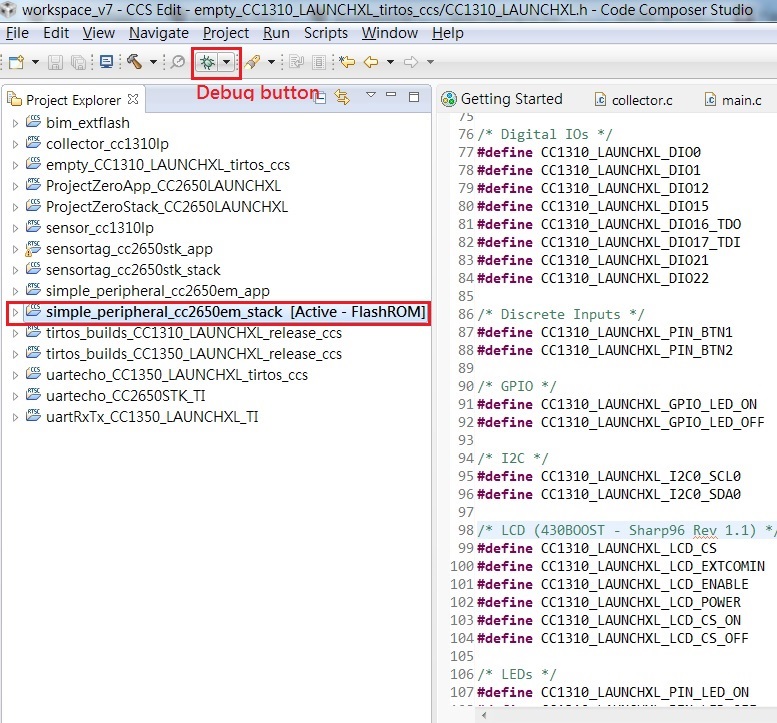Expand the sensor_cc1310lp project
Image resolution: width=777 pixels, height=723 pixels.
click(15, 228)
